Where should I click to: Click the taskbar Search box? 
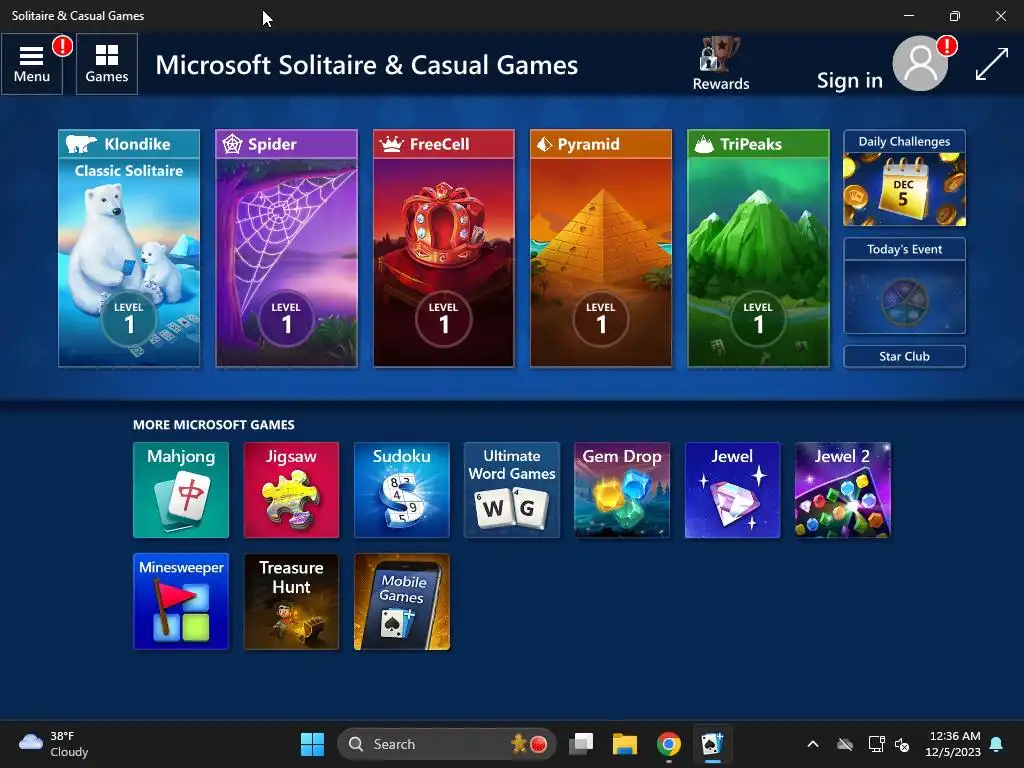(447, 744)
